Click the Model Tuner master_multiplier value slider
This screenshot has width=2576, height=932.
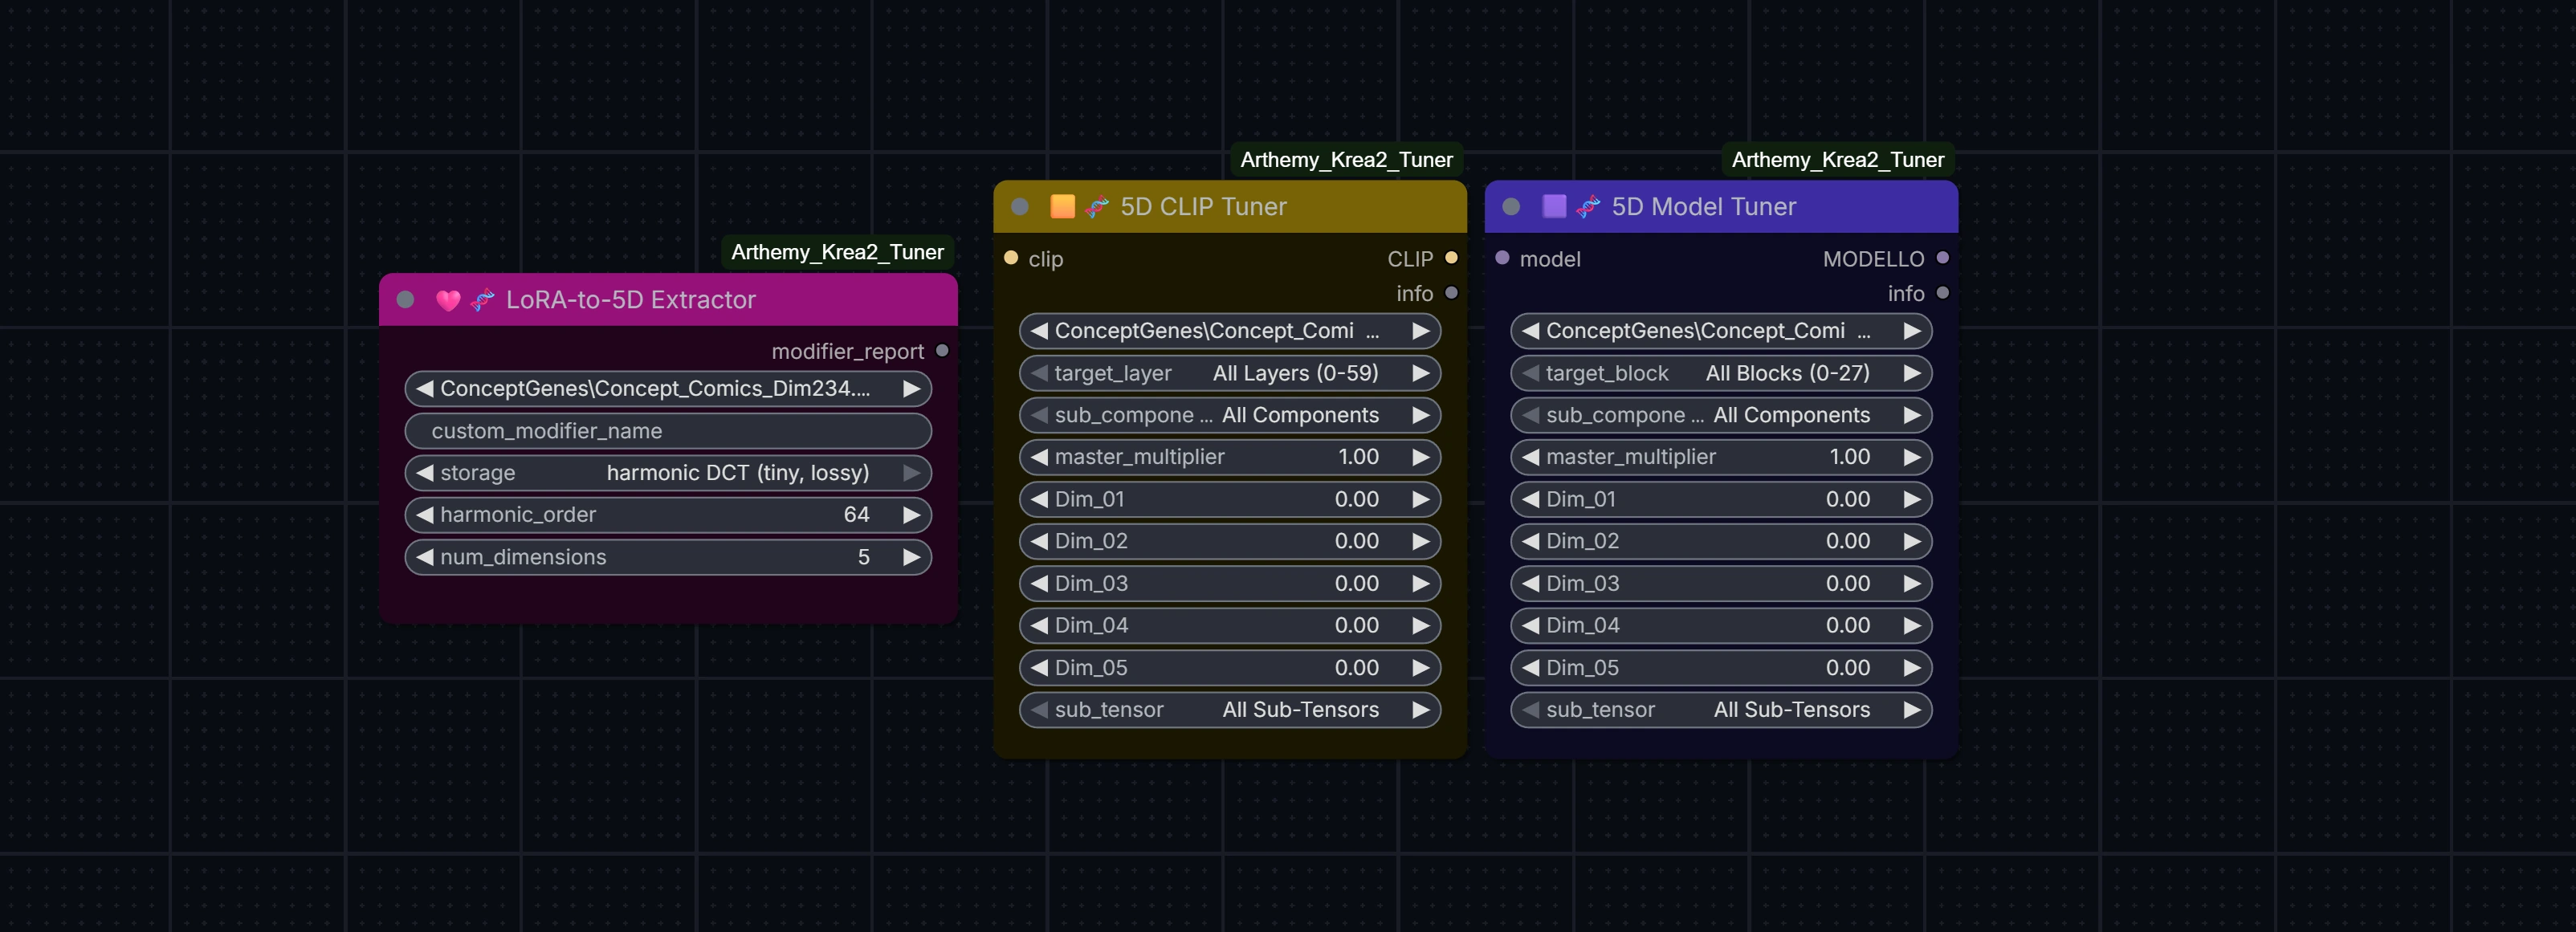pos(1721,457)
